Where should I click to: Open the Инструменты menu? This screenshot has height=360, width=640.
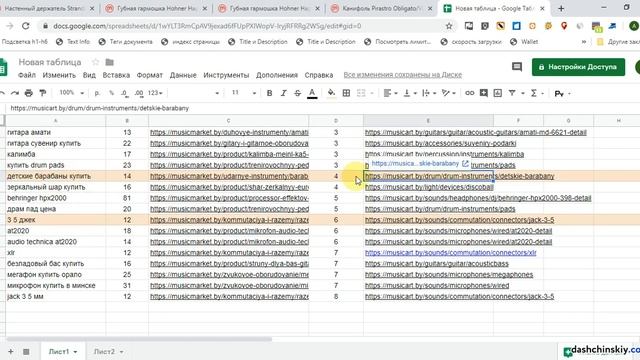pos(226,75)
